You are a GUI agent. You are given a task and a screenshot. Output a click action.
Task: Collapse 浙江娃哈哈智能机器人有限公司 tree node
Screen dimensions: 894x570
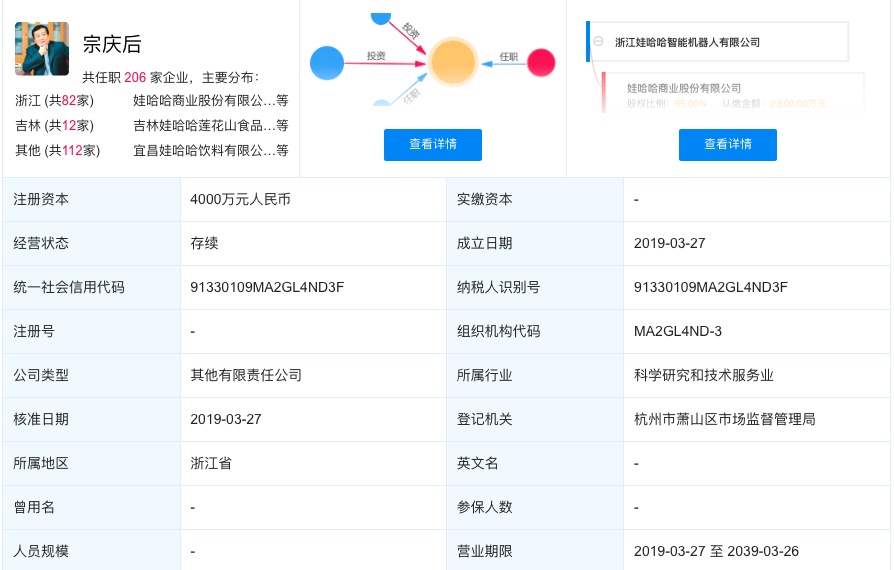point(598,42)
